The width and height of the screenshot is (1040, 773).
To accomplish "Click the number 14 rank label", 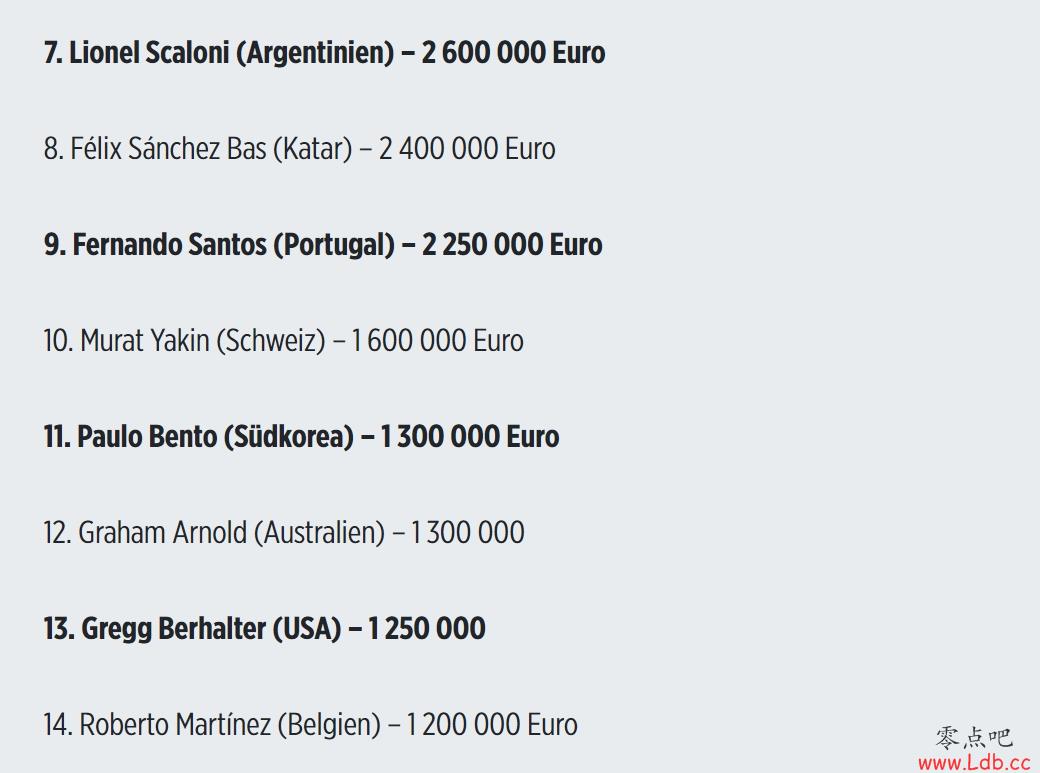I will click(x=58, y=725).
